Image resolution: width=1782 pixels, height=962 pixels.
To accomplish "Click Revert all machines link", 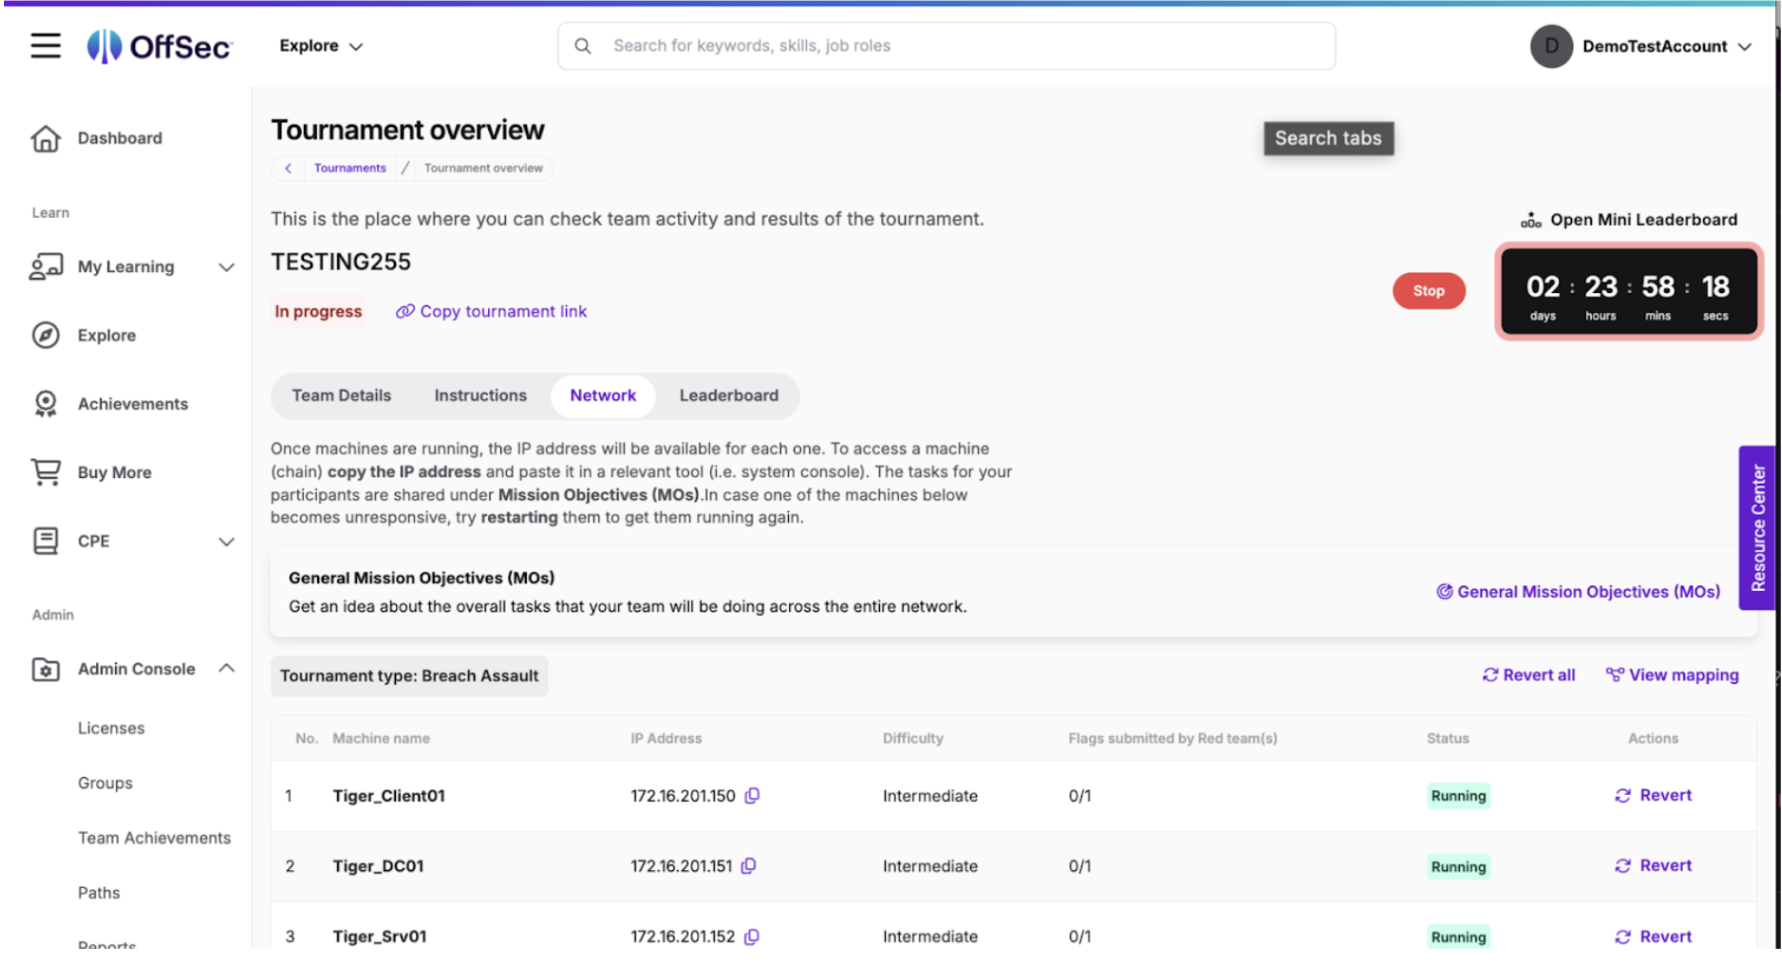I will [x=1529, y=676].
